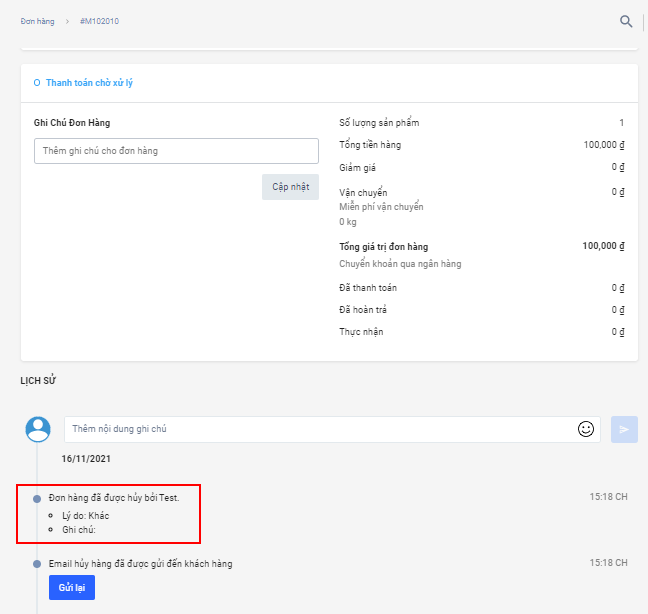
Task: Go back to Đơn hàng breadcrumb
Action: [37, 21]
